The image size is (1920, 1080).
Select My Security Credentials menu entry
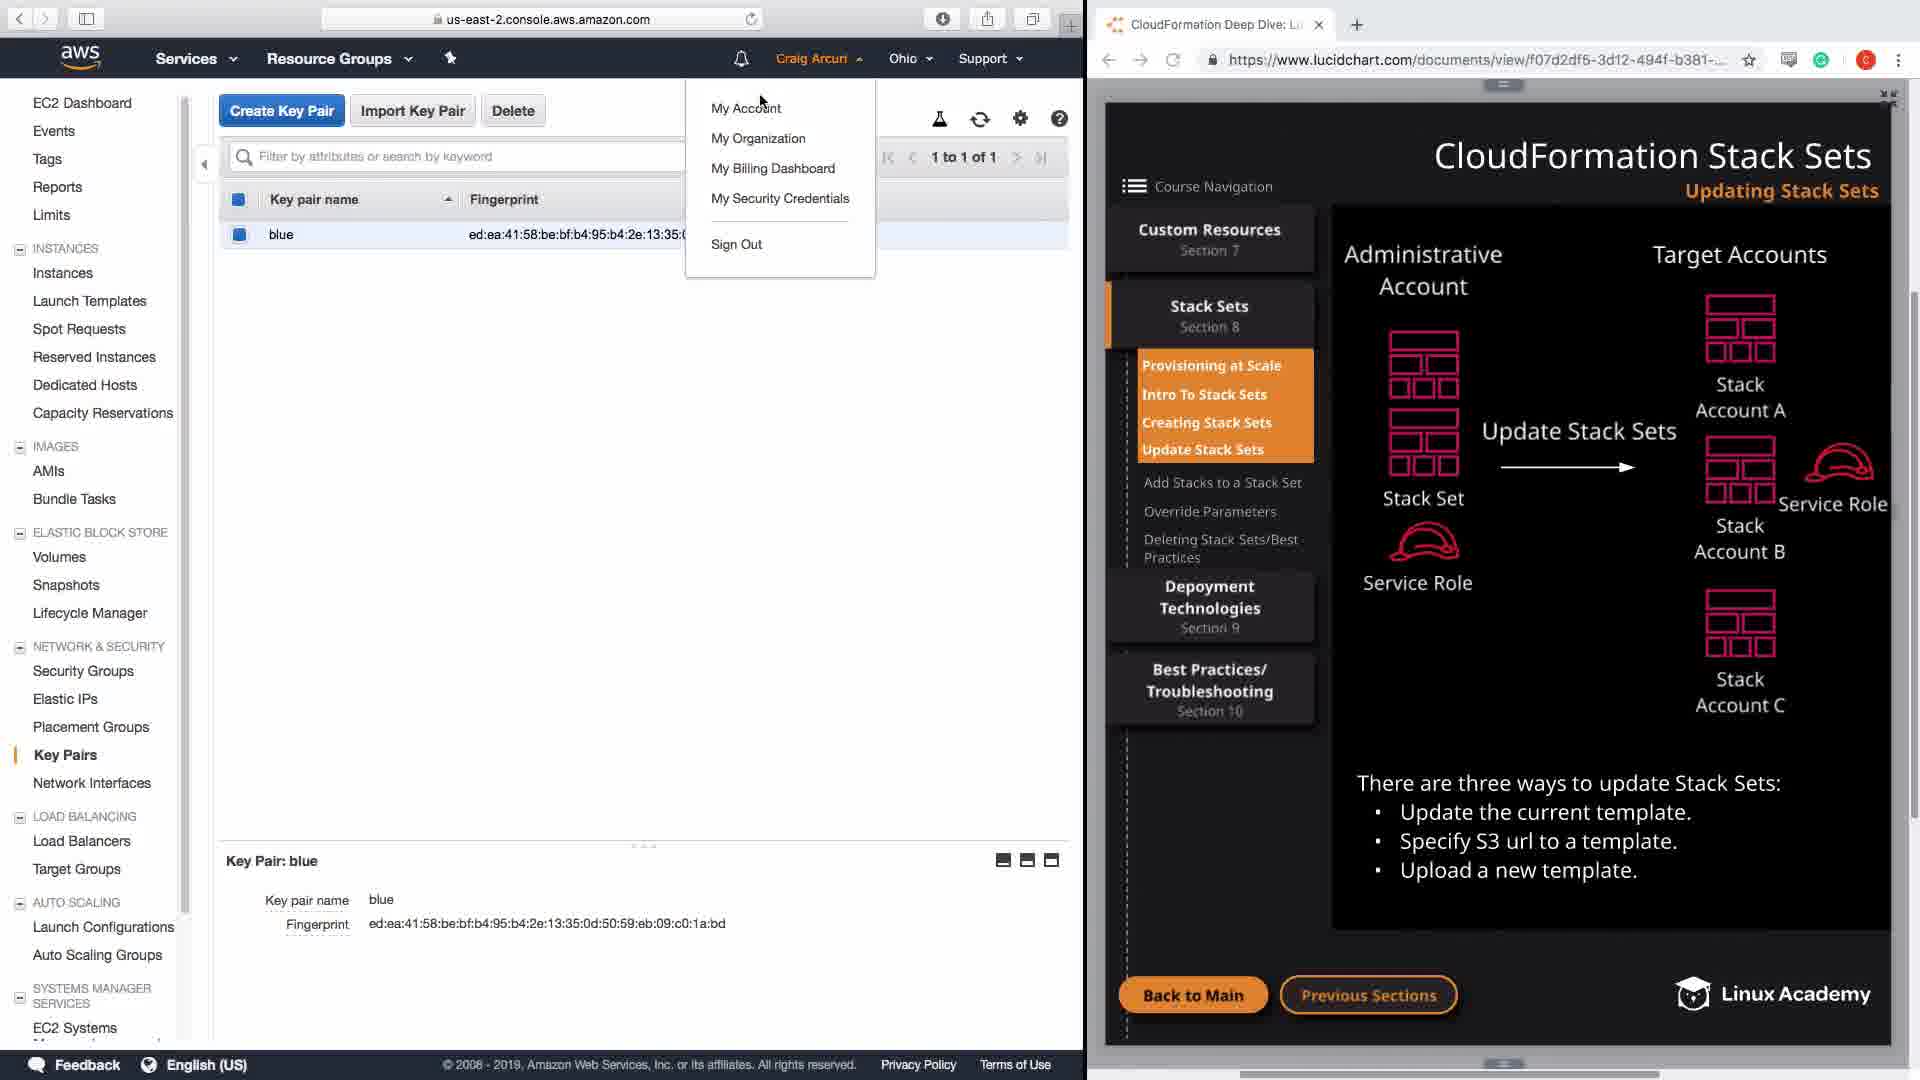click(x=779, y=199)
